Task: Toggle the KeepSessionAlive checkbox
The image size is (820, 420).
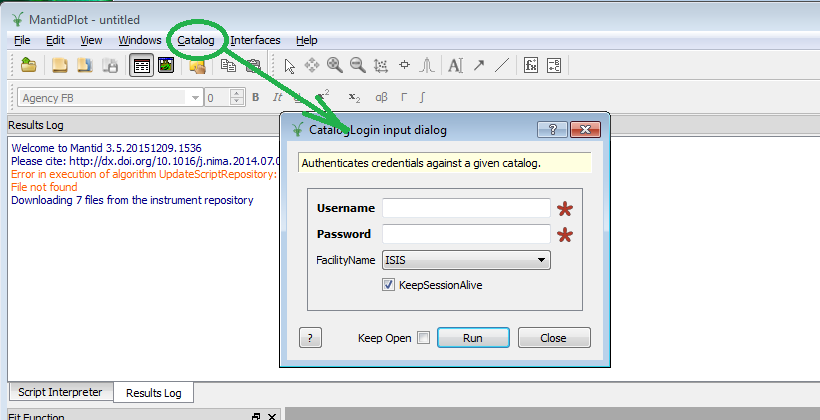Action: click(388, 285)
